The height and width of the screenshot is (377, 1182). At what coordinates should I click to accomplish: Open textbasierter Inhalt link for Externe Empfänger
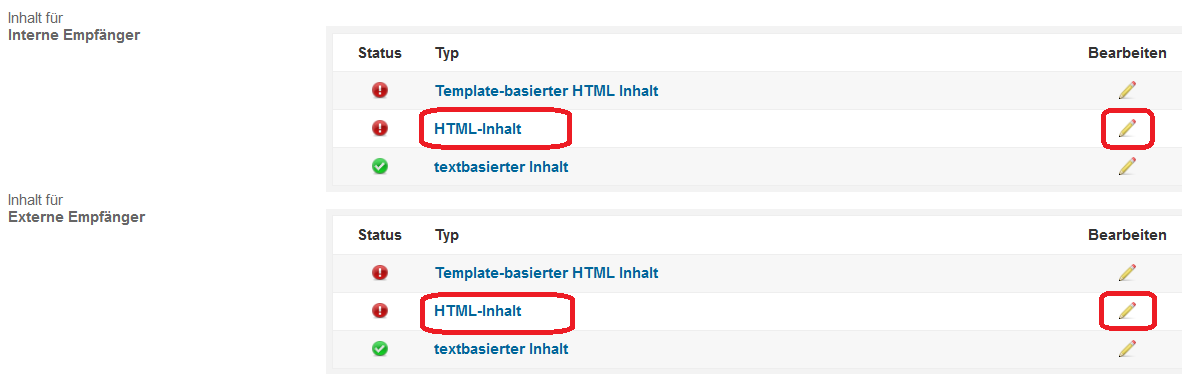coord(501,349)
